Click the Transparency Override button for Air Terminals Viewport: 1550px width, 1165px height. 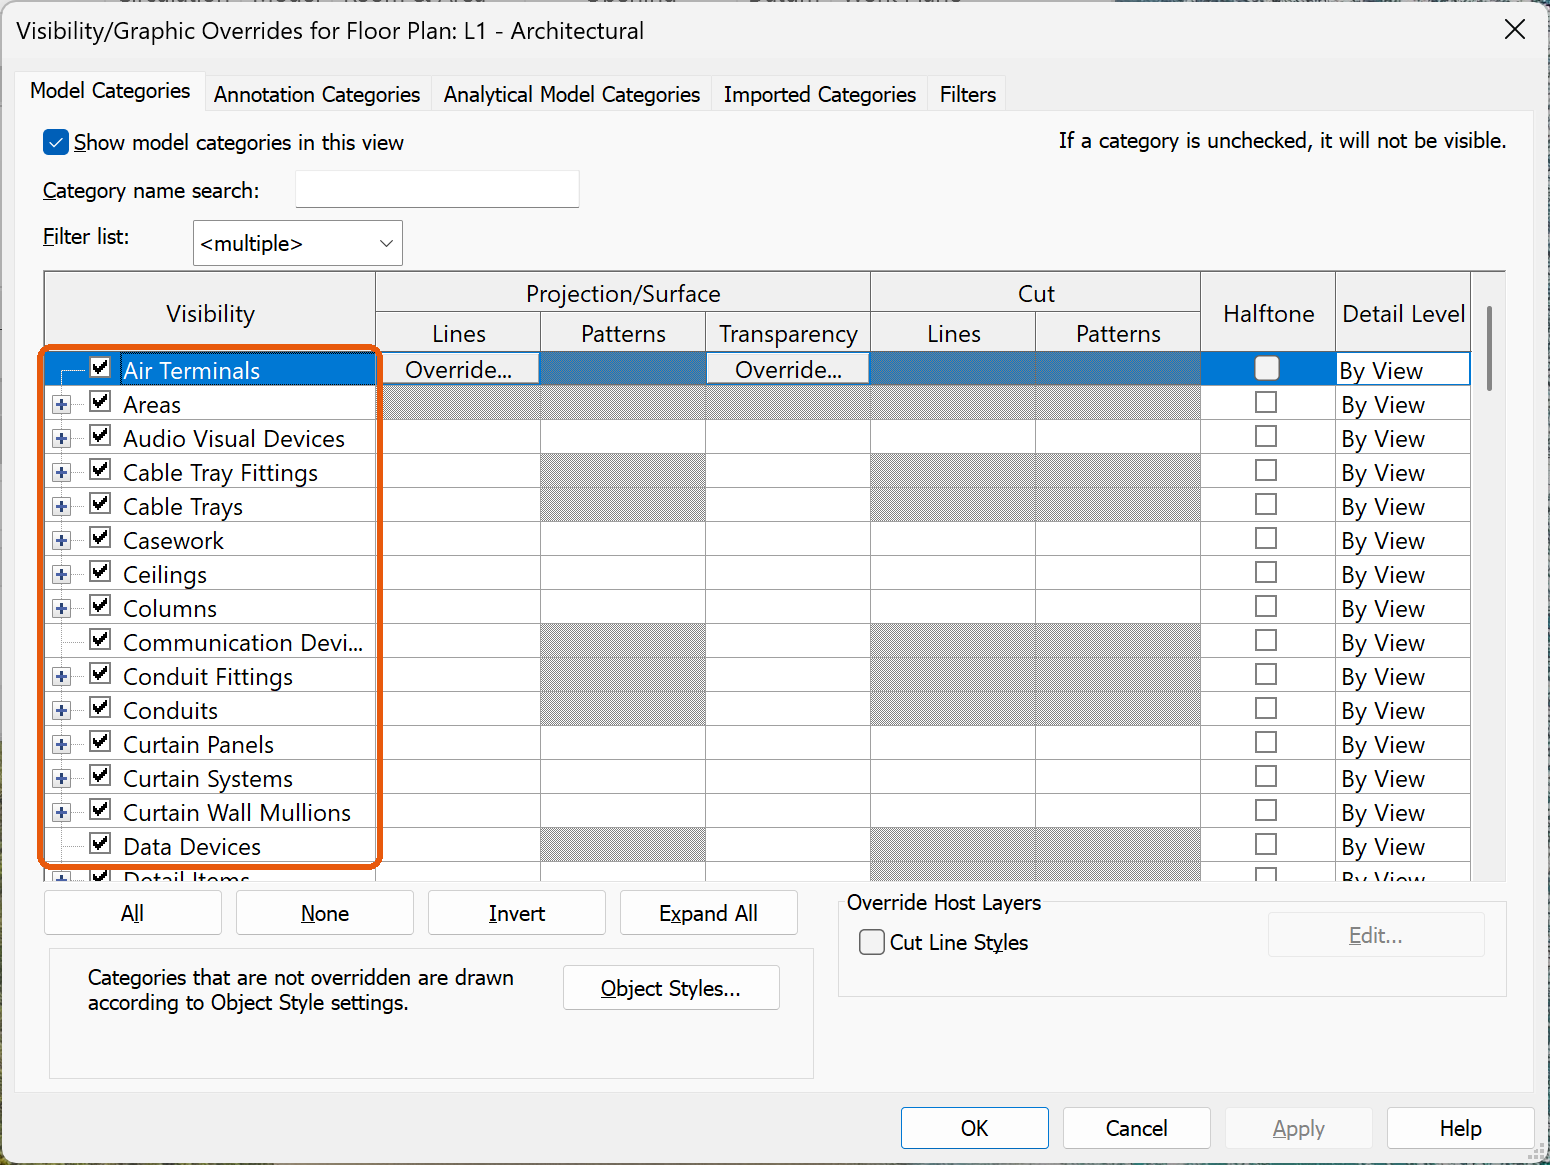click(788, 369)
